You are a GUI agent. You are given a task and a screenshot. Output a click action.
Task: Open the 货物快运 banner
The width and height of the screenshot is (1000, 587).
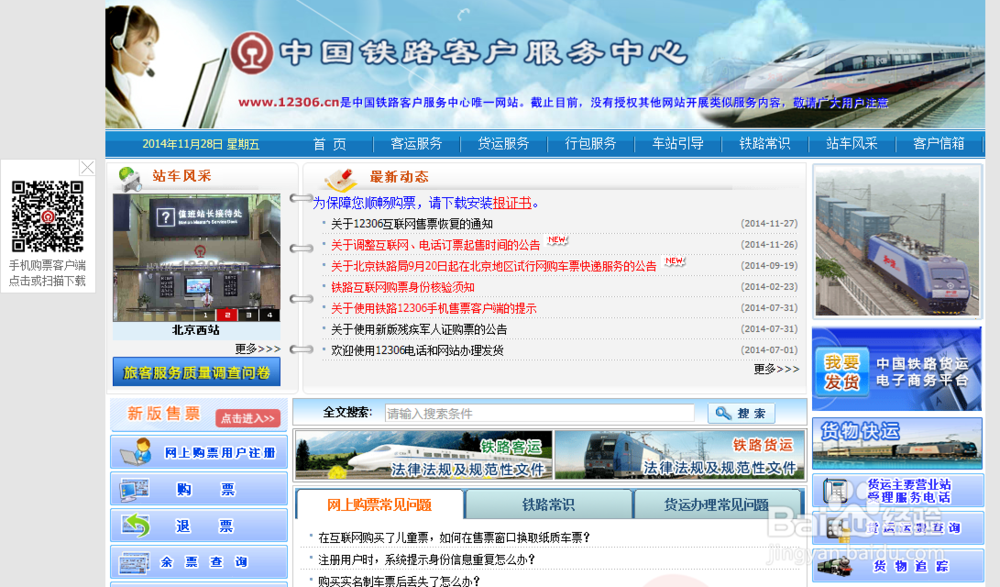click(x=897, y=443)
